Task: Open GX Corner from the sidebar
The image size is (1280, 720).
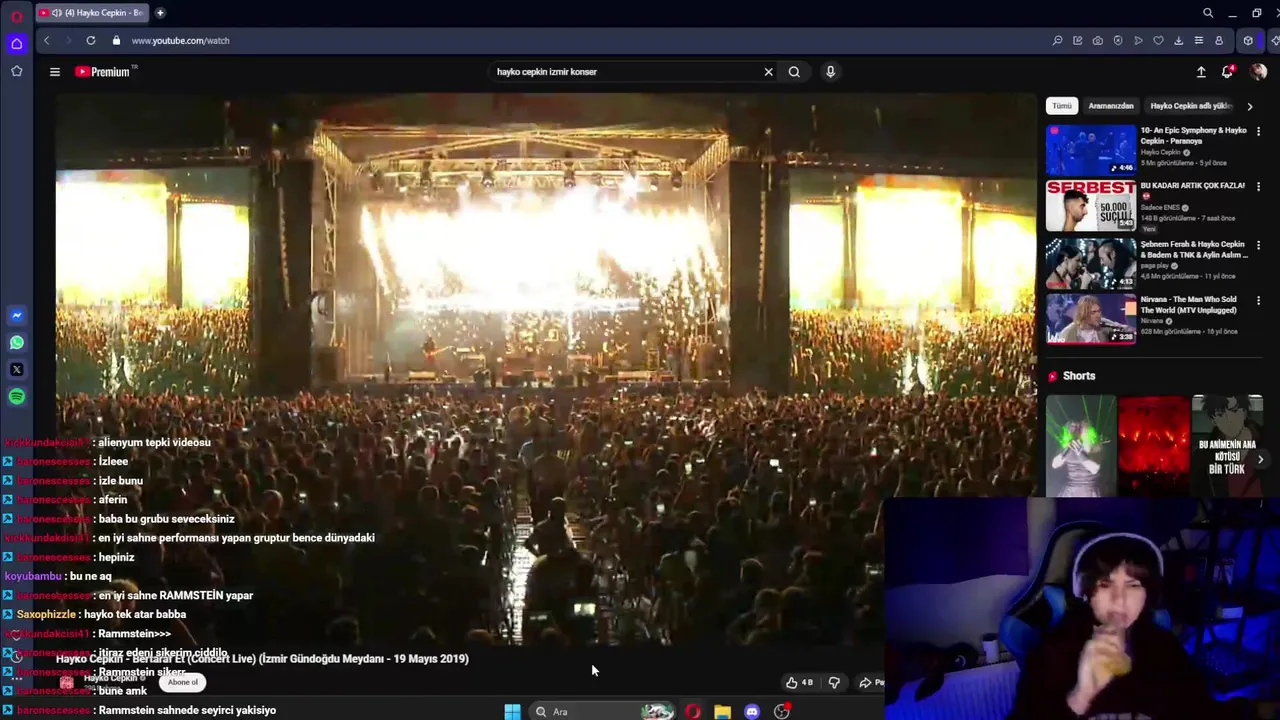Action: (x=16, y=43)
